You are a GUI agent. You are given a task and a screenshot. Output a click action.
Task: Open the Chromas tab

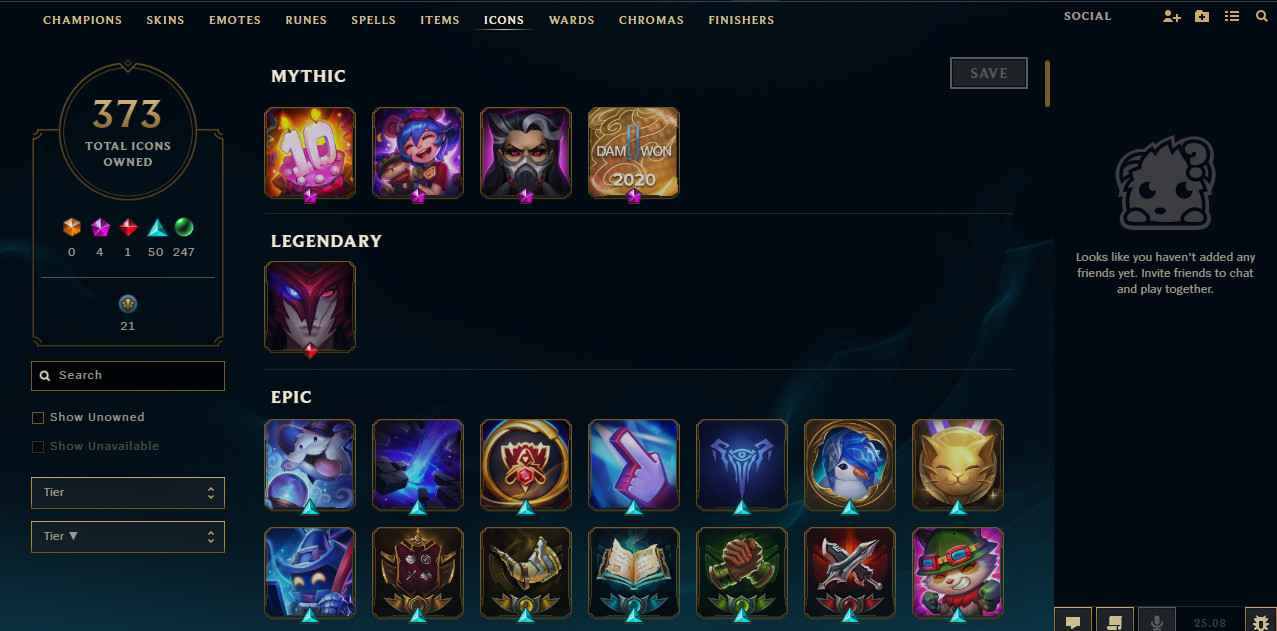pyautogui.click(x=651, y=20)
